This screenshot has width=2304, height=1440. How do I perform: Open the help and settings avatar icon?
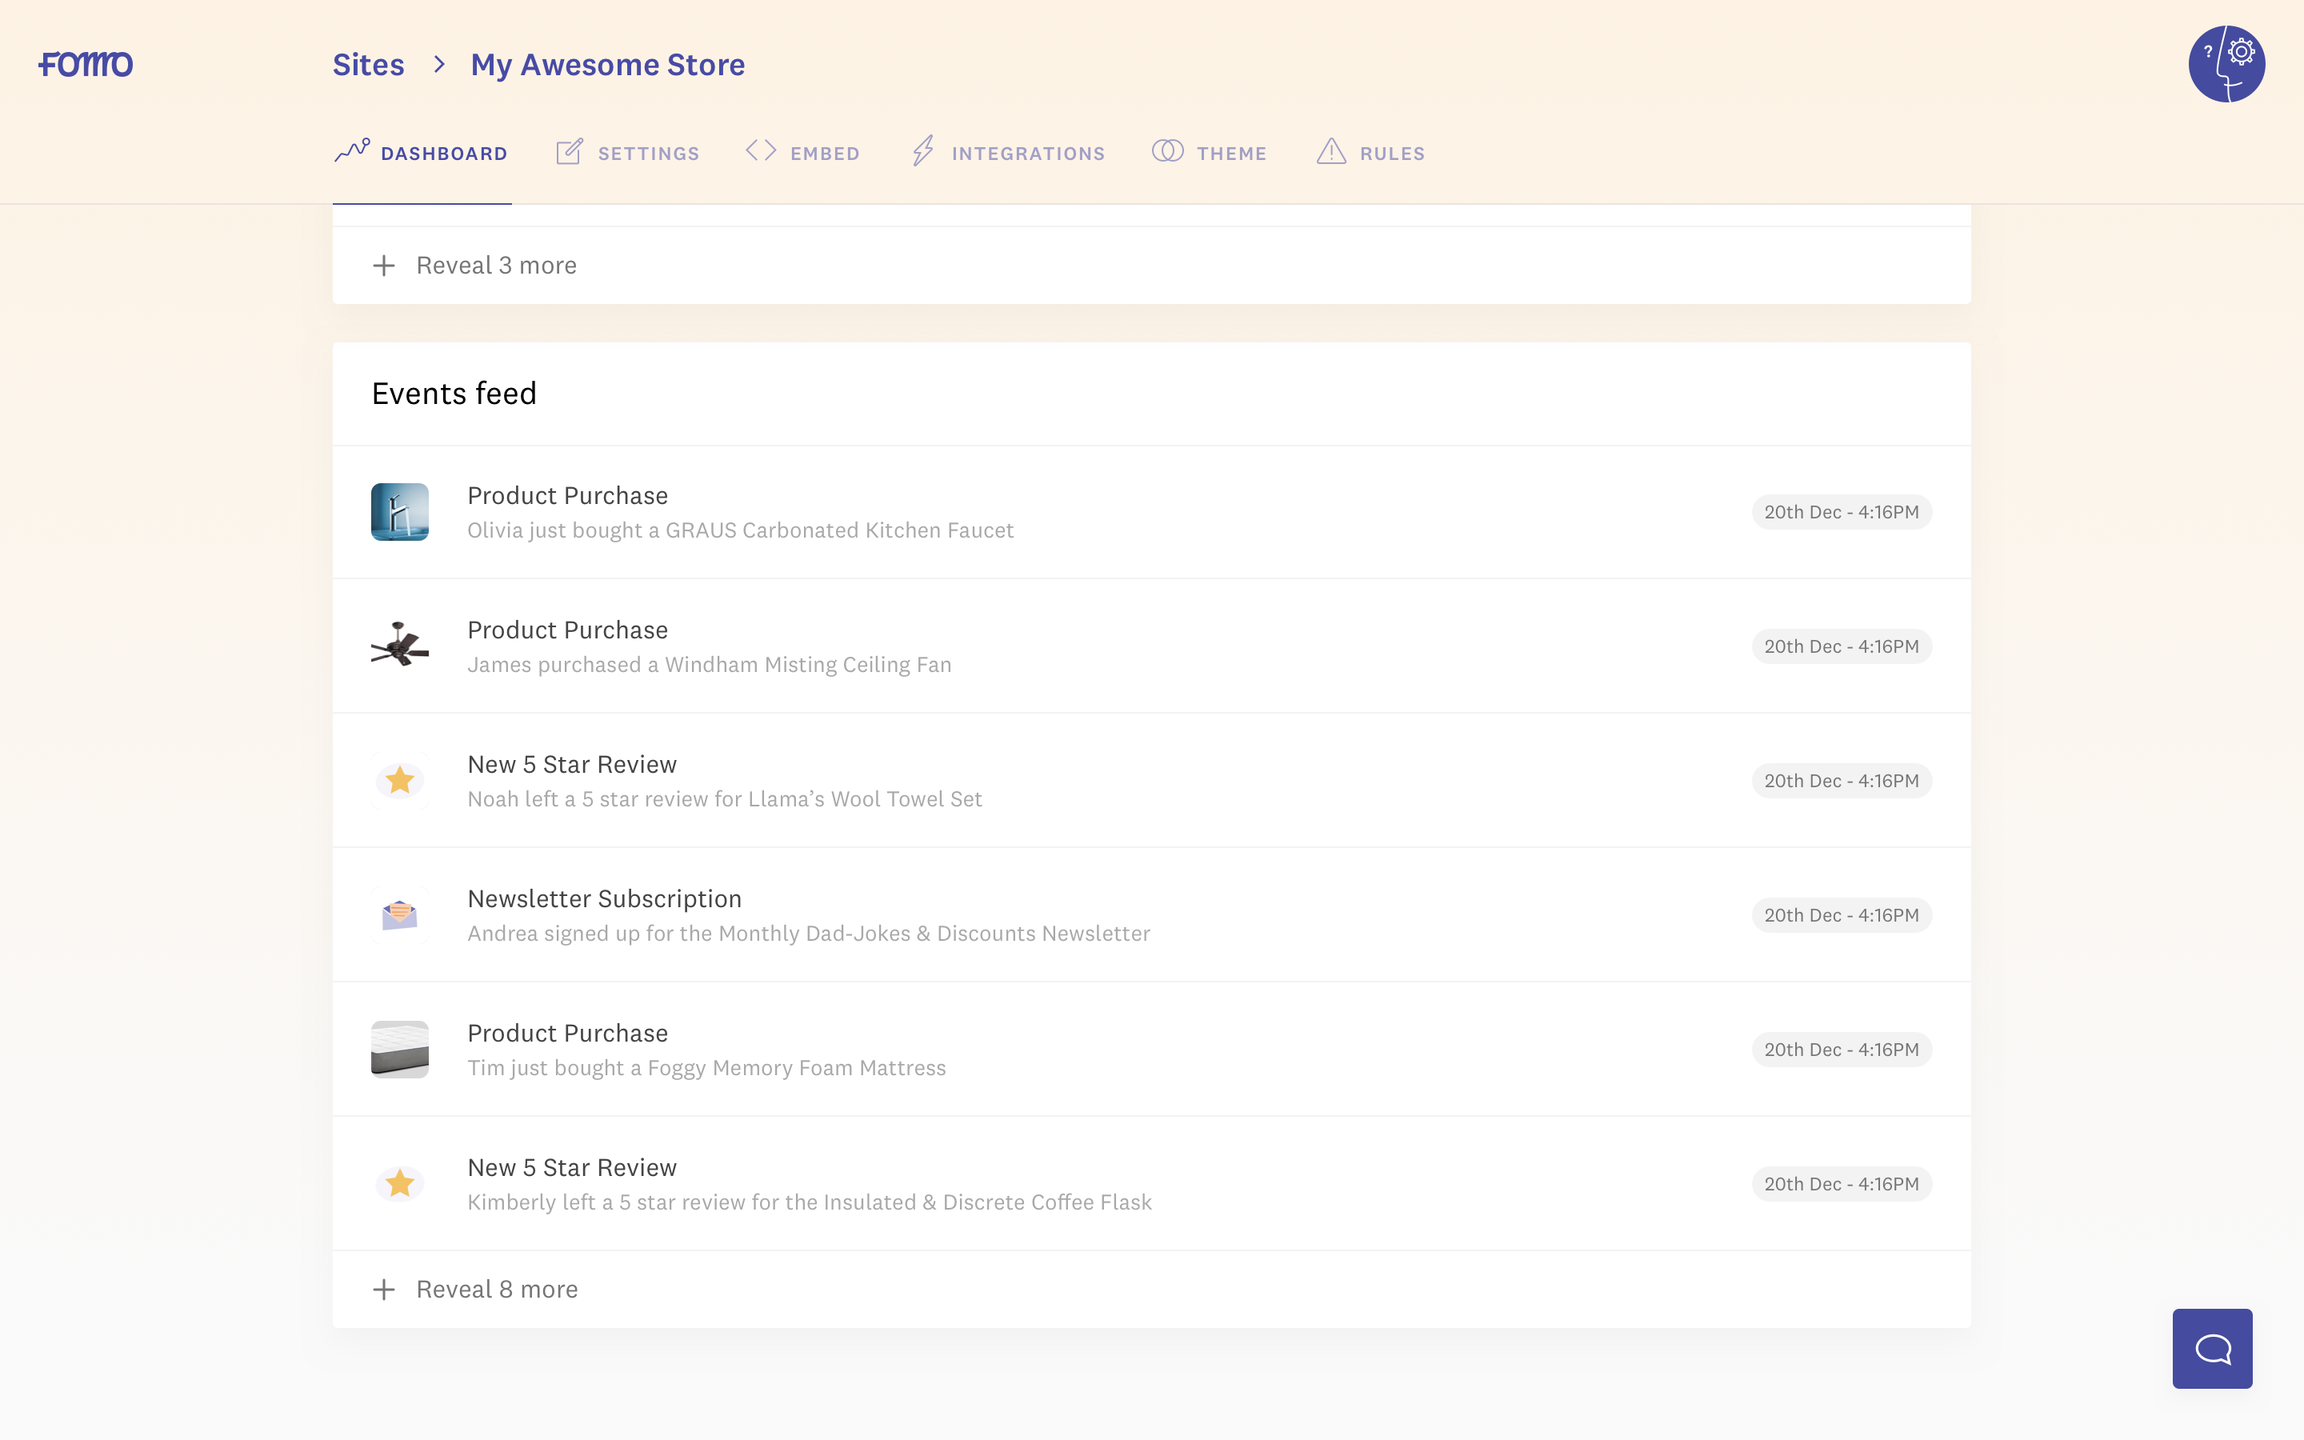[x=2226, y=64]
